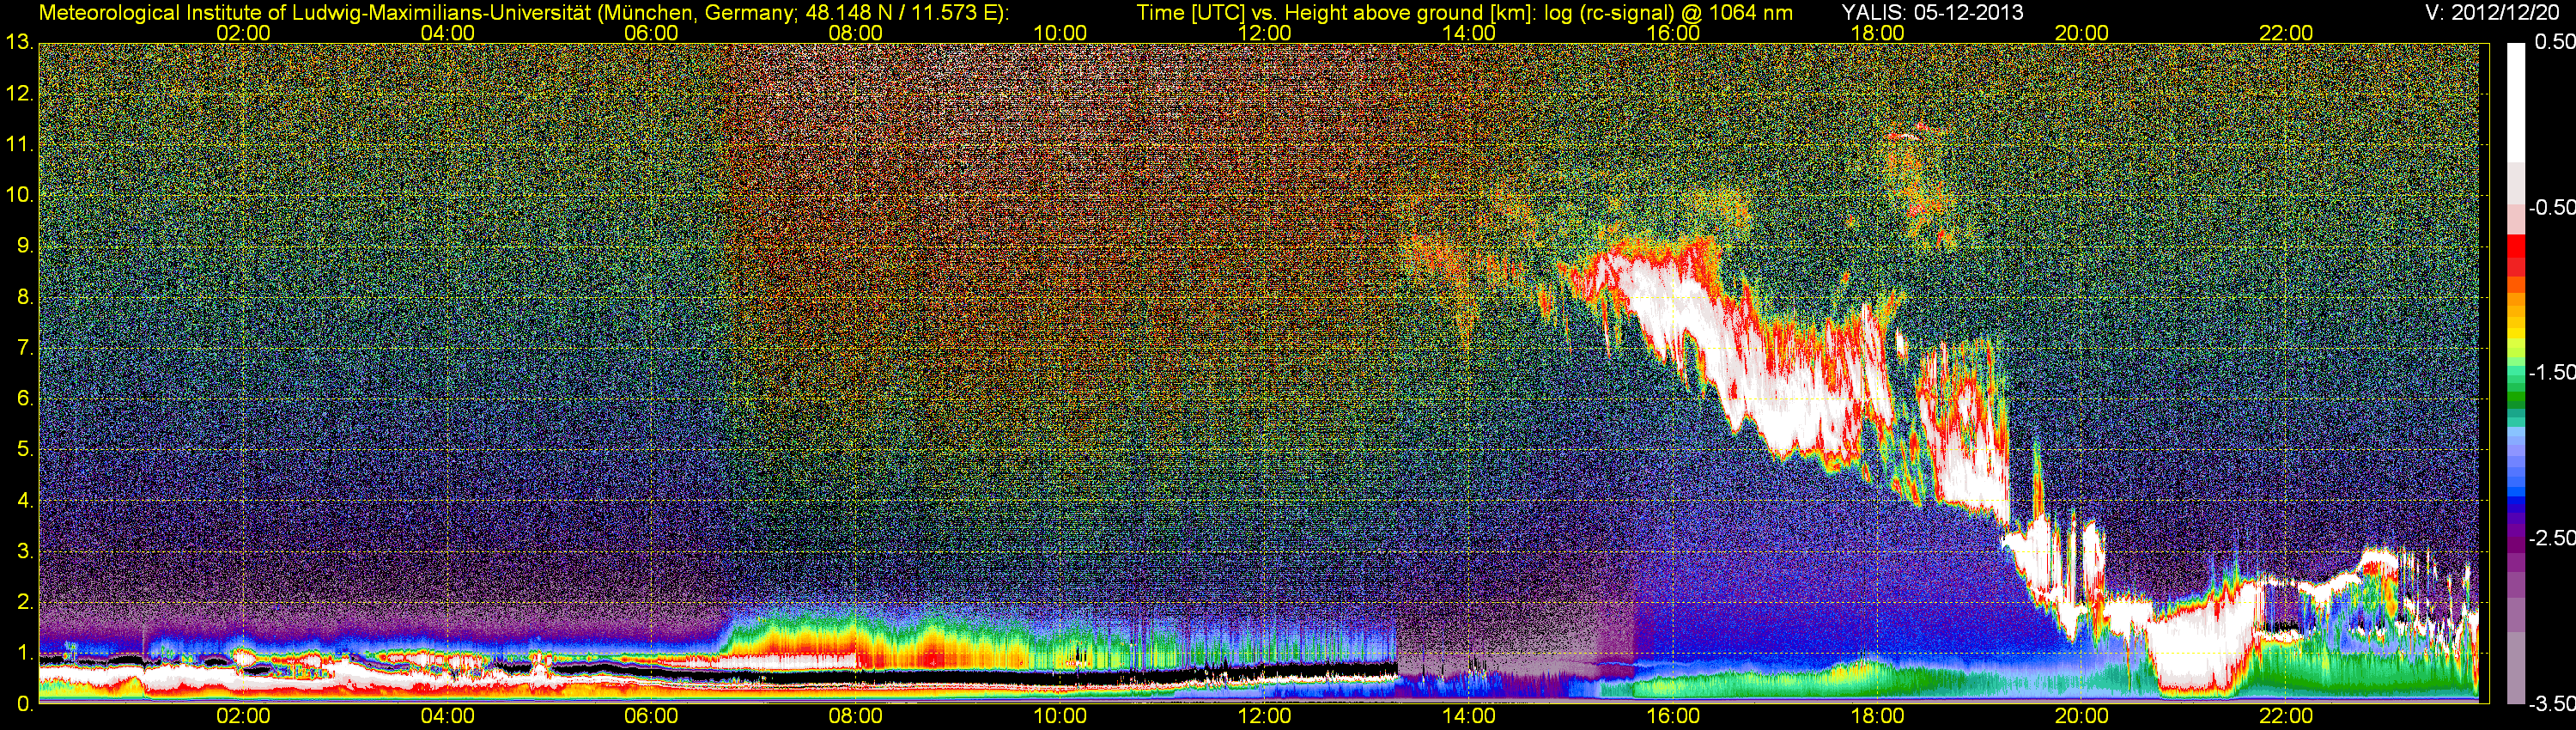Click the 08:00 label on bottom time axis
This screenshot has height=730, width=2576.
pos(856,716)
